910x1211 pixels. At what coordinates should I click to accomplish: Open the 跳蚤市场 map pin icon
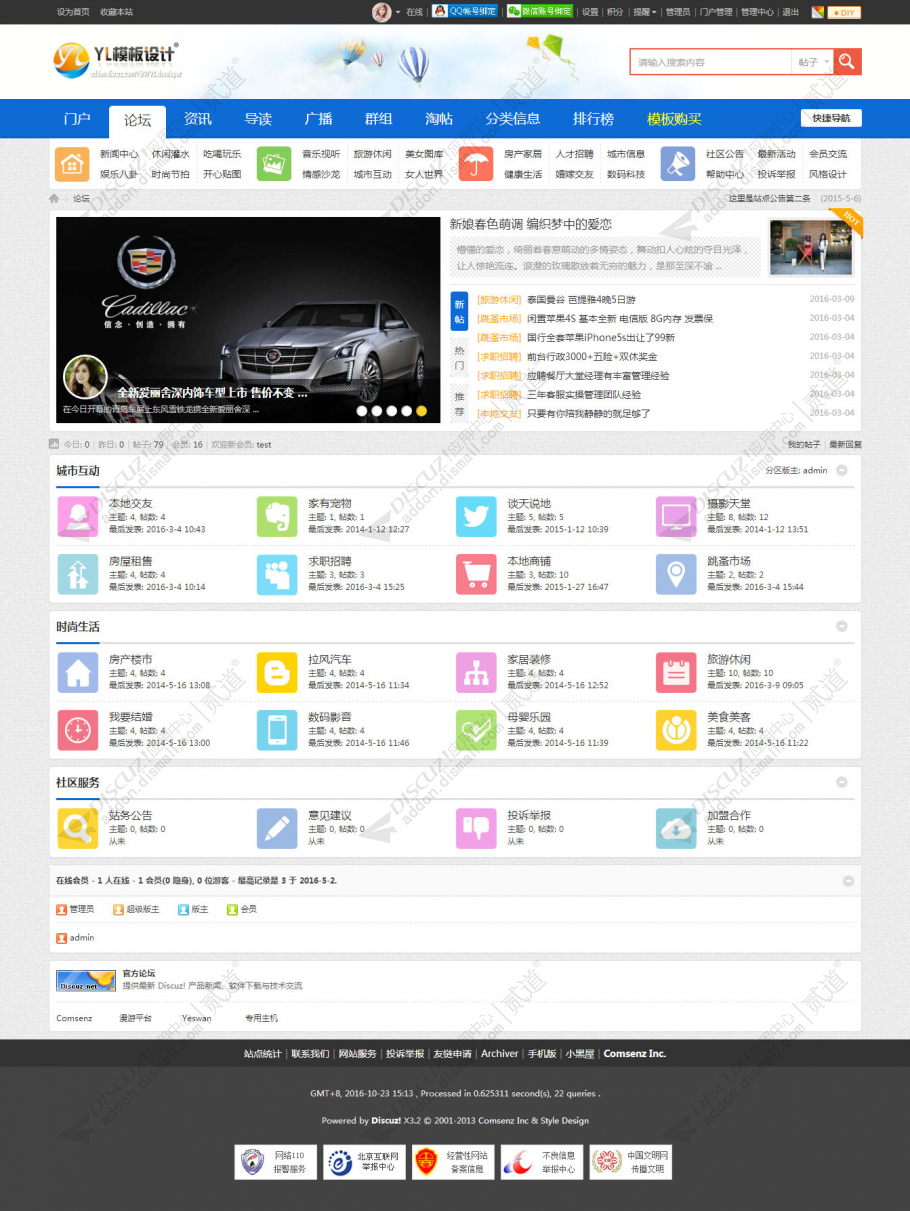click(x=676, y=574)
